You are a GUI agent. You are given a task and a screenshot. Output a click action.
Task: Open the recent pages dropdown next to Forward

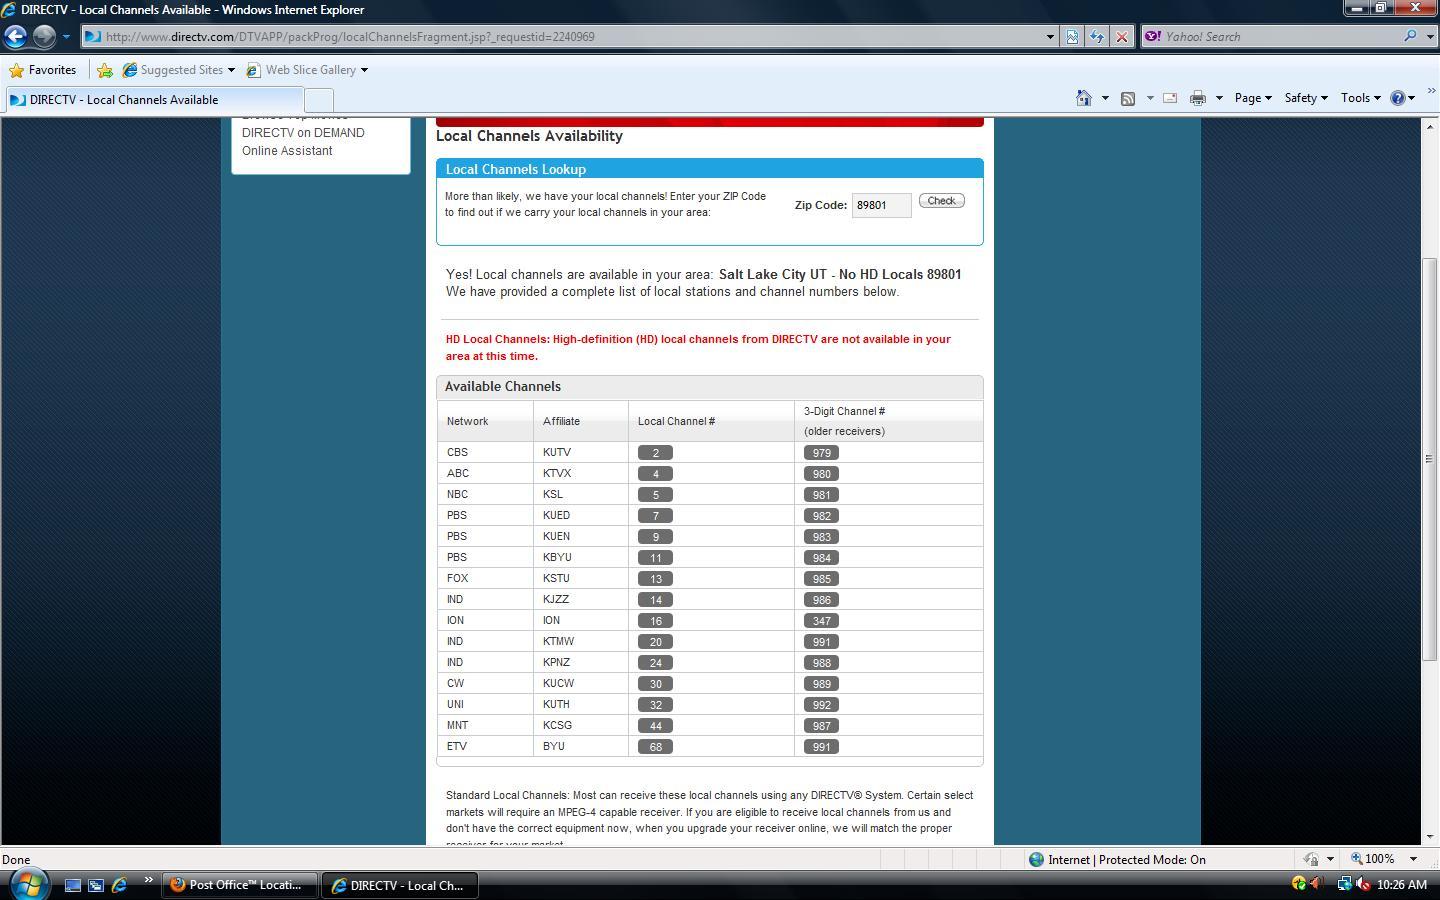pyautogui.click(x=66, y=37)
